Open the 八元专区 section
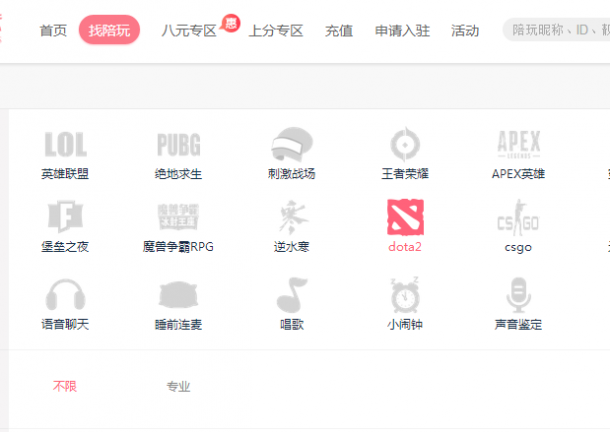This screenshot has height=432, width=610. tap(189, 30)
